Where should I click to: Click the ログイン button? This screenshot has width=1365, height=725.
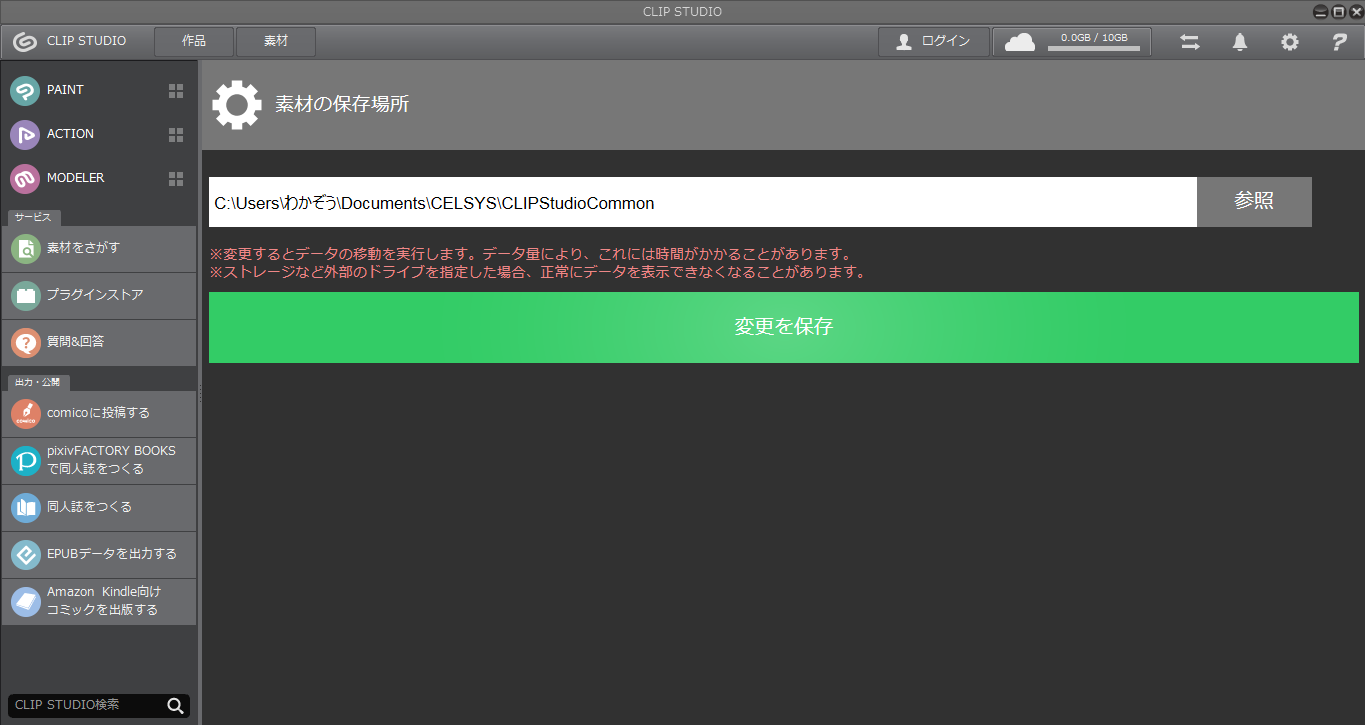(934, 41)
